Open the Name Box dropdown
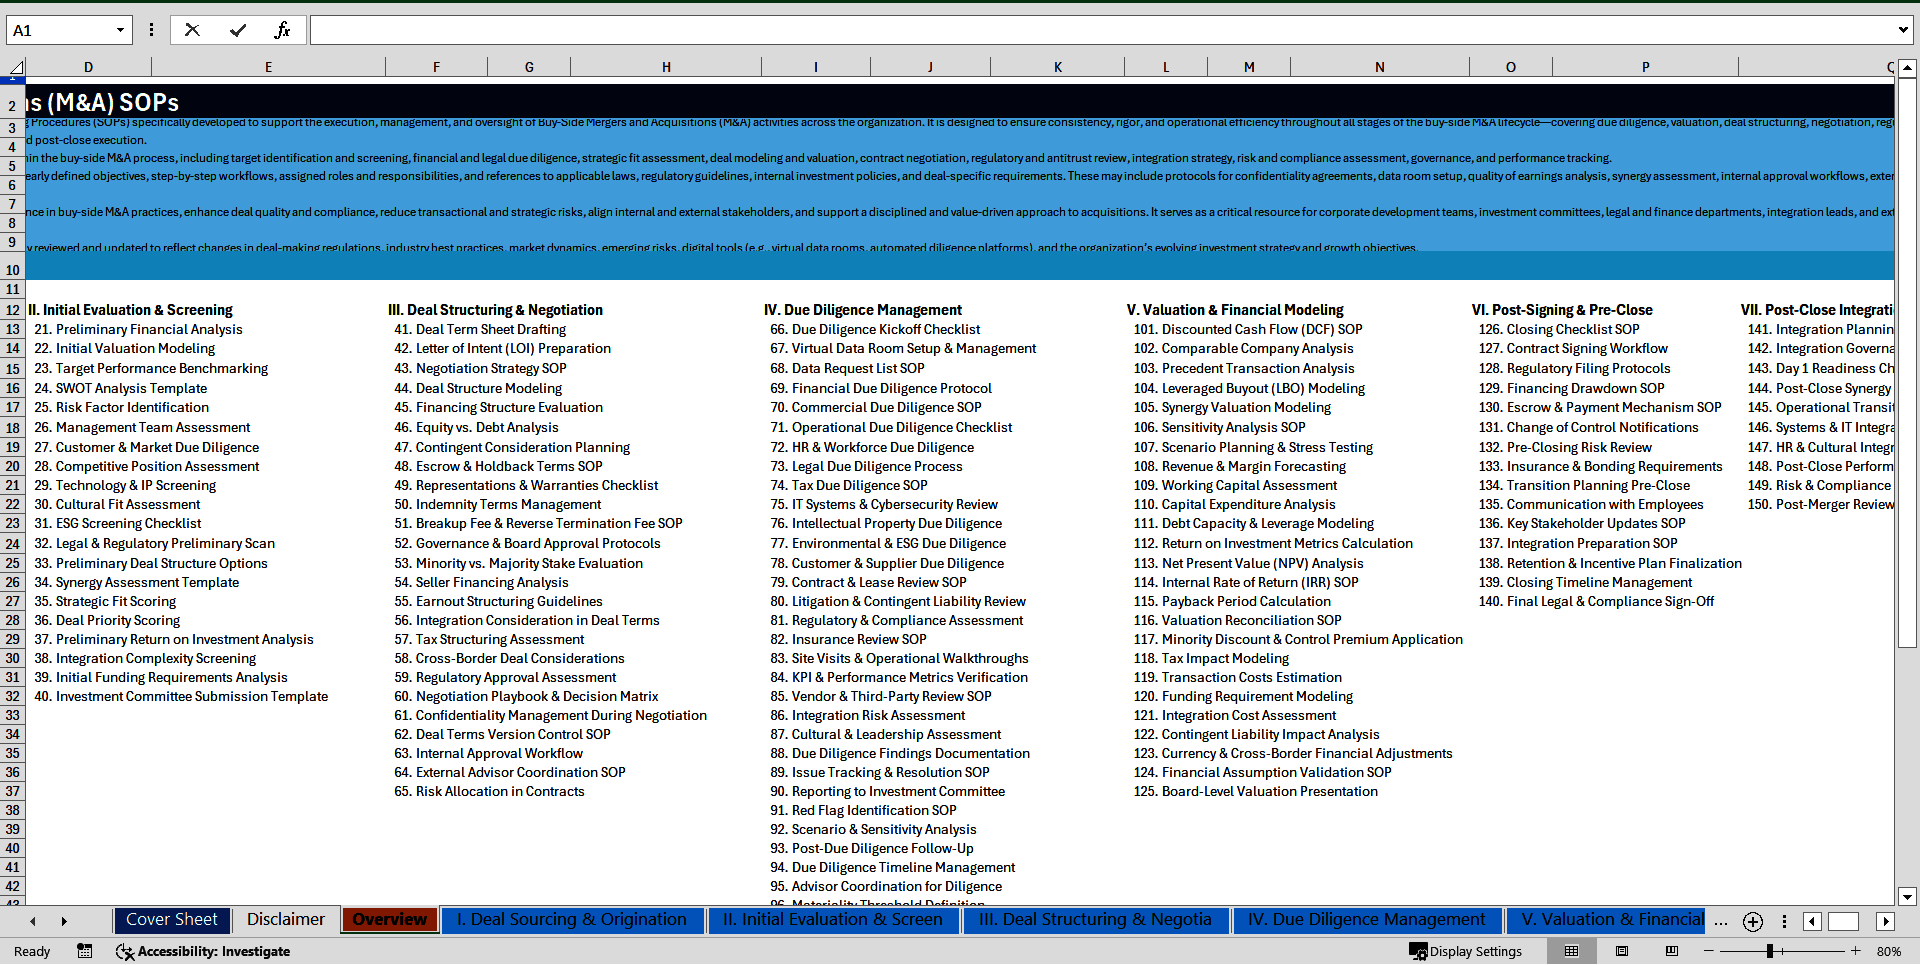 click(x=120, y=30)
